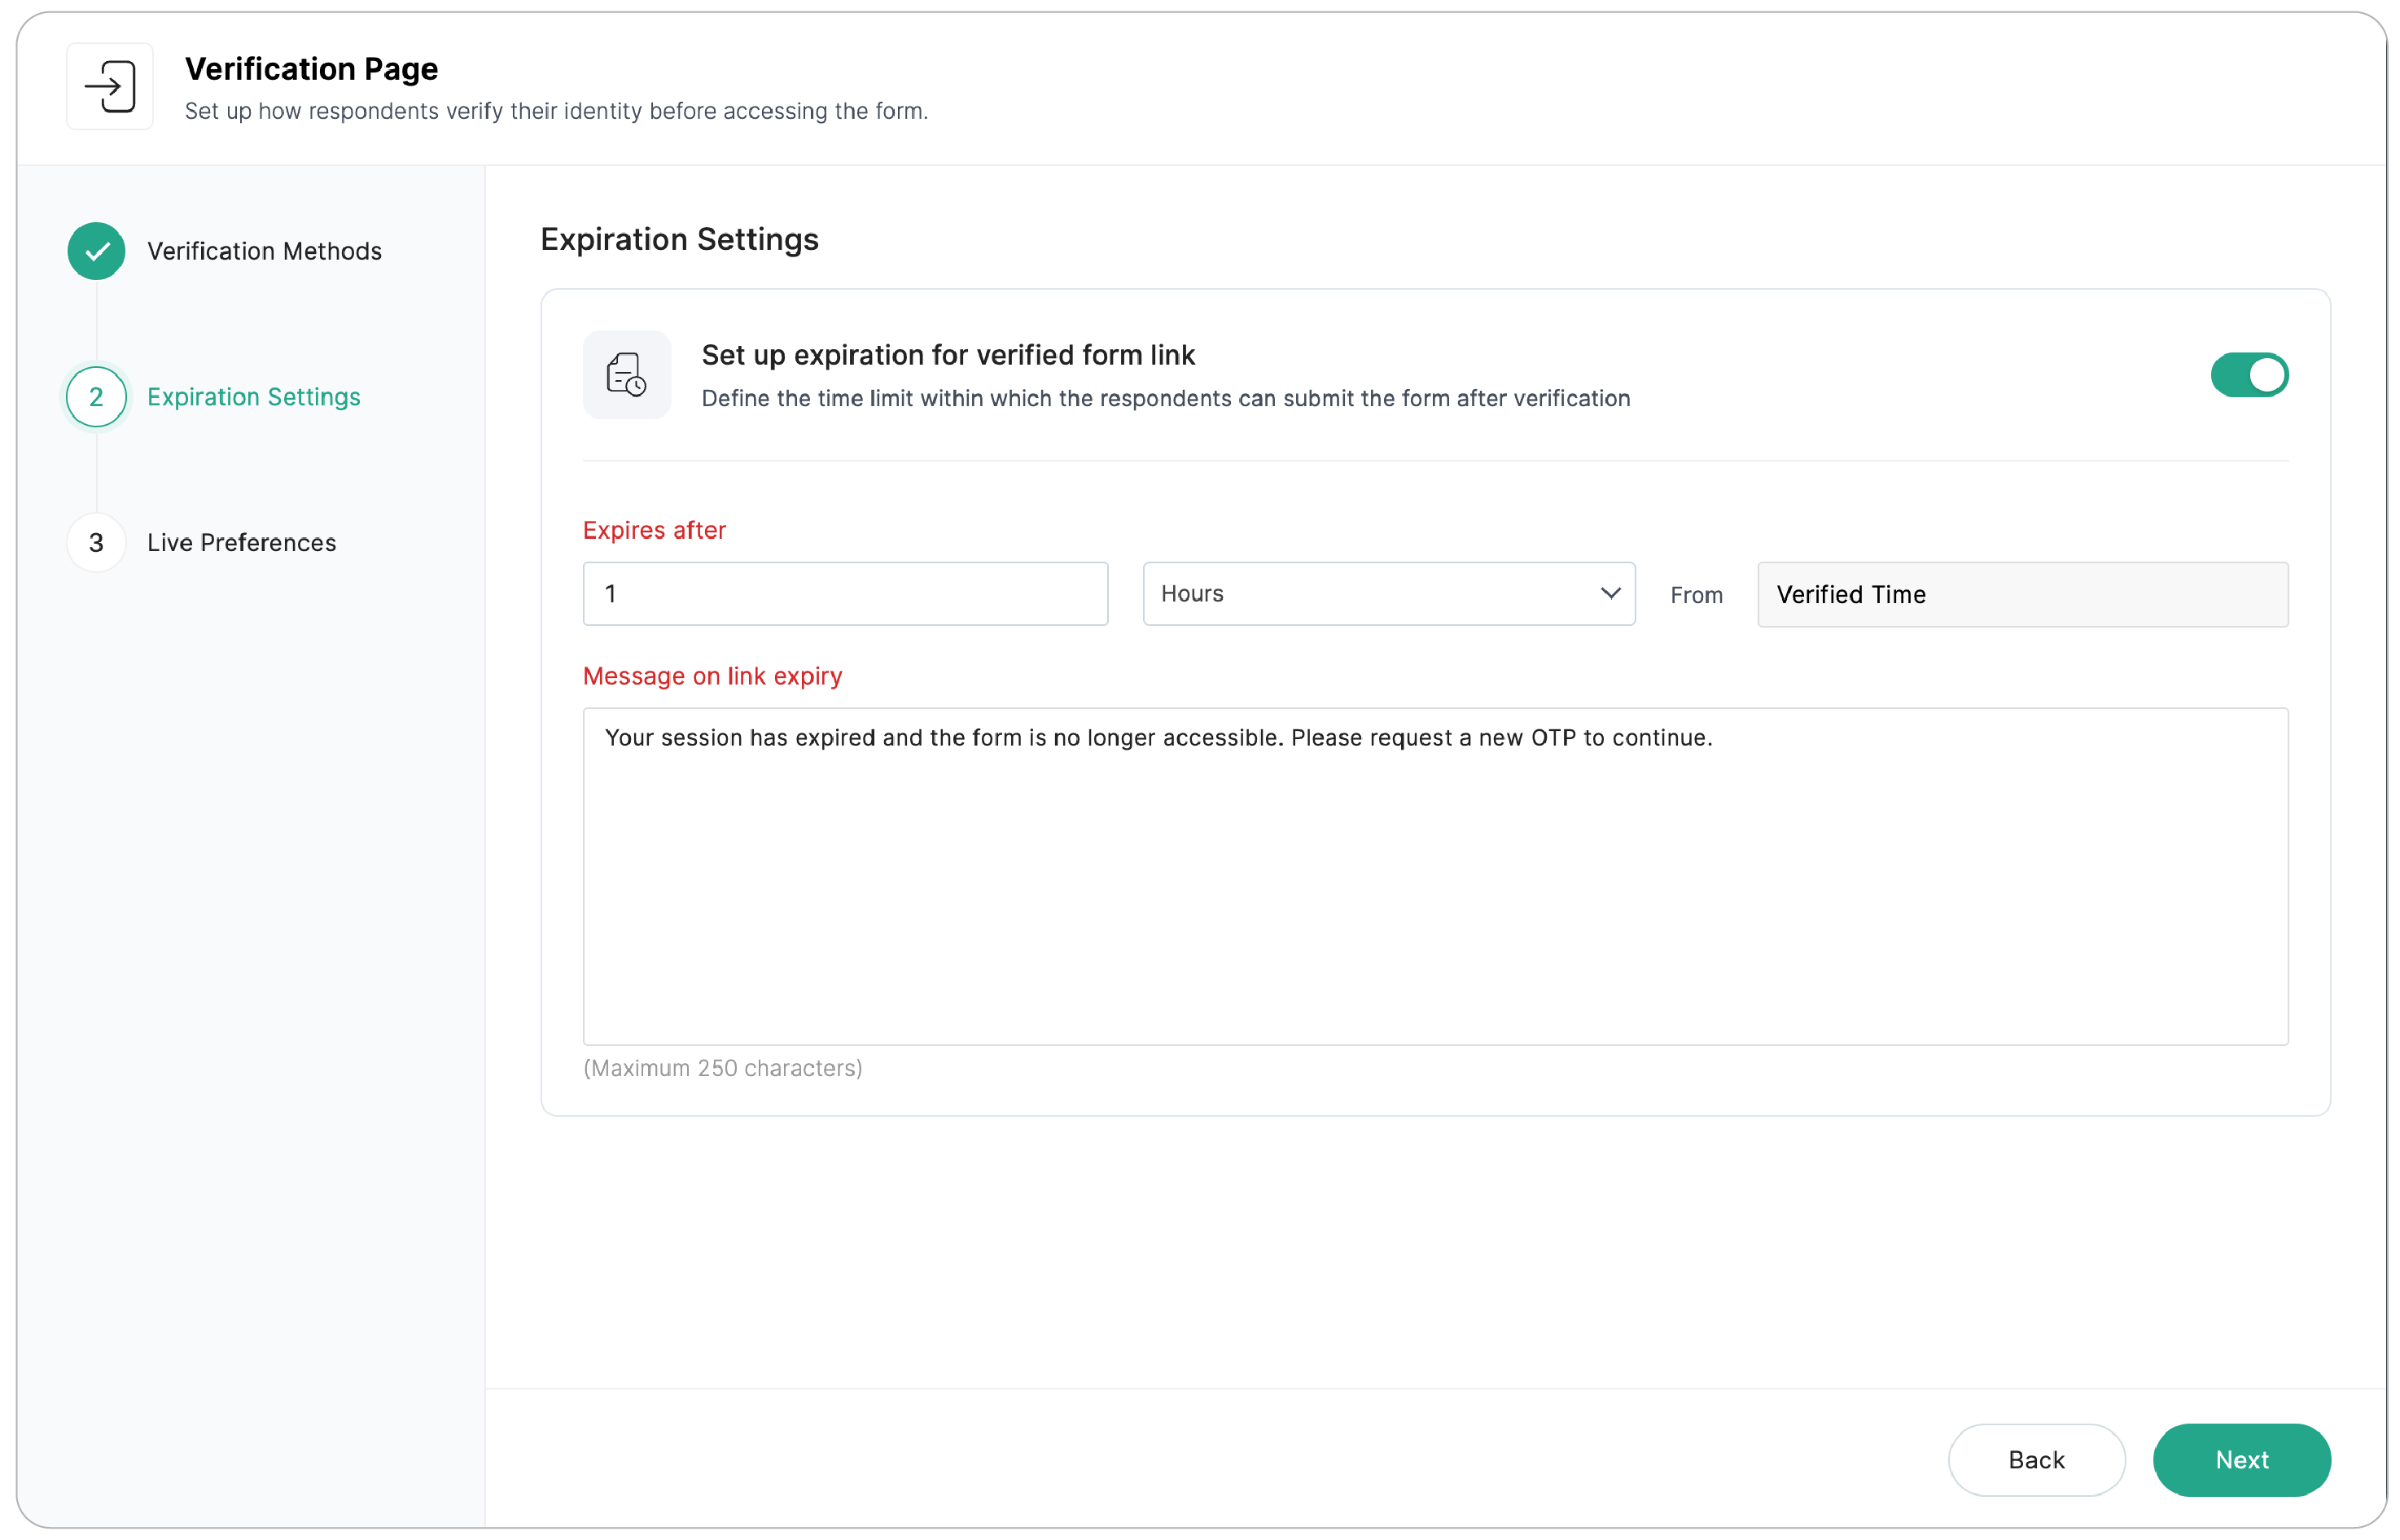Click the step 2 circle icon
Viewport: 2400px width, 1540px height.
[x=96, y=397]
